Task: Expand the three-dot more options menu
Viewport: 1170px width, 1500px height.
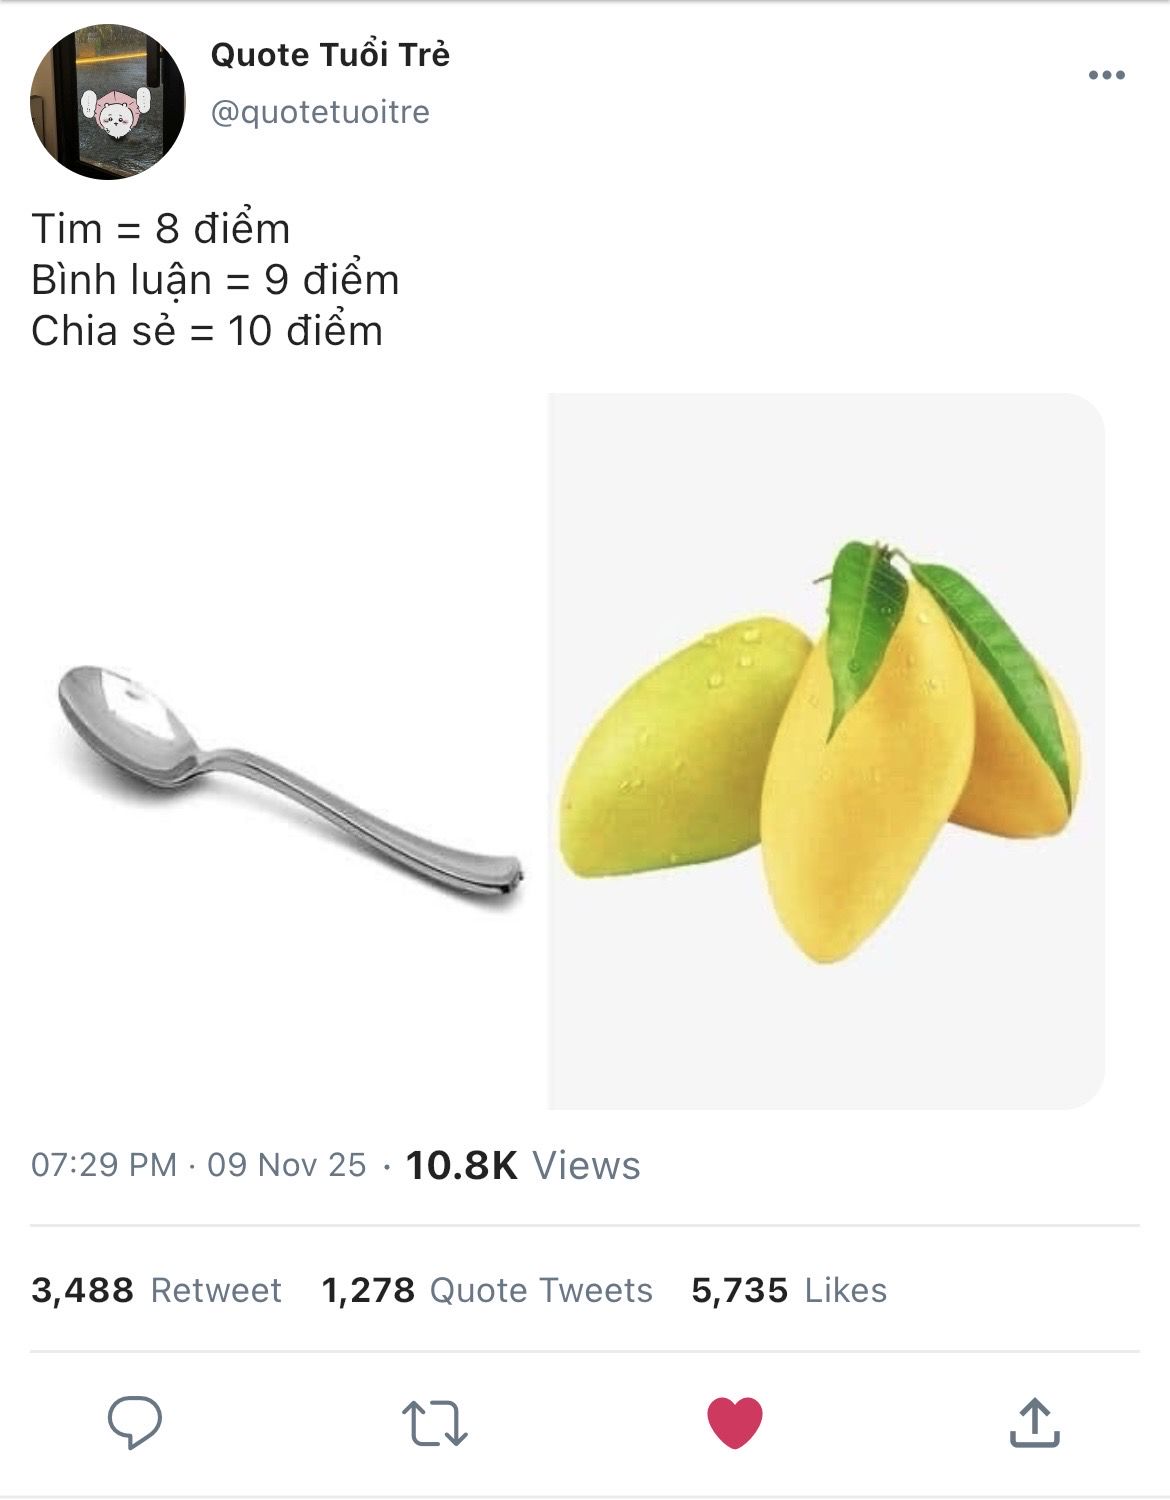Action: pyautogui.click(x=1106, y=76)
